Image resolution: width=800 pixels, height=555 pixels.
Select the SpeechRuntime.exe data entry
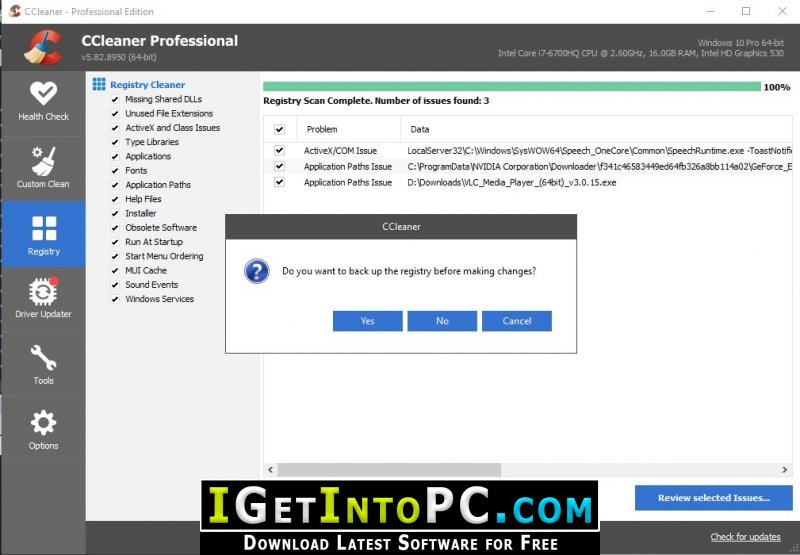(599, 150)
